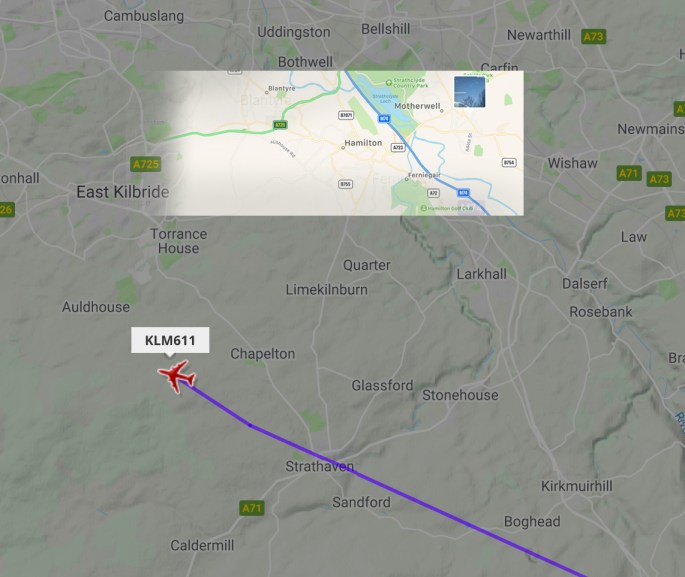The height and width of the screenshot is (577, 685).
Task: Click the Motherwell label on inset map
Action: (417, 106)
